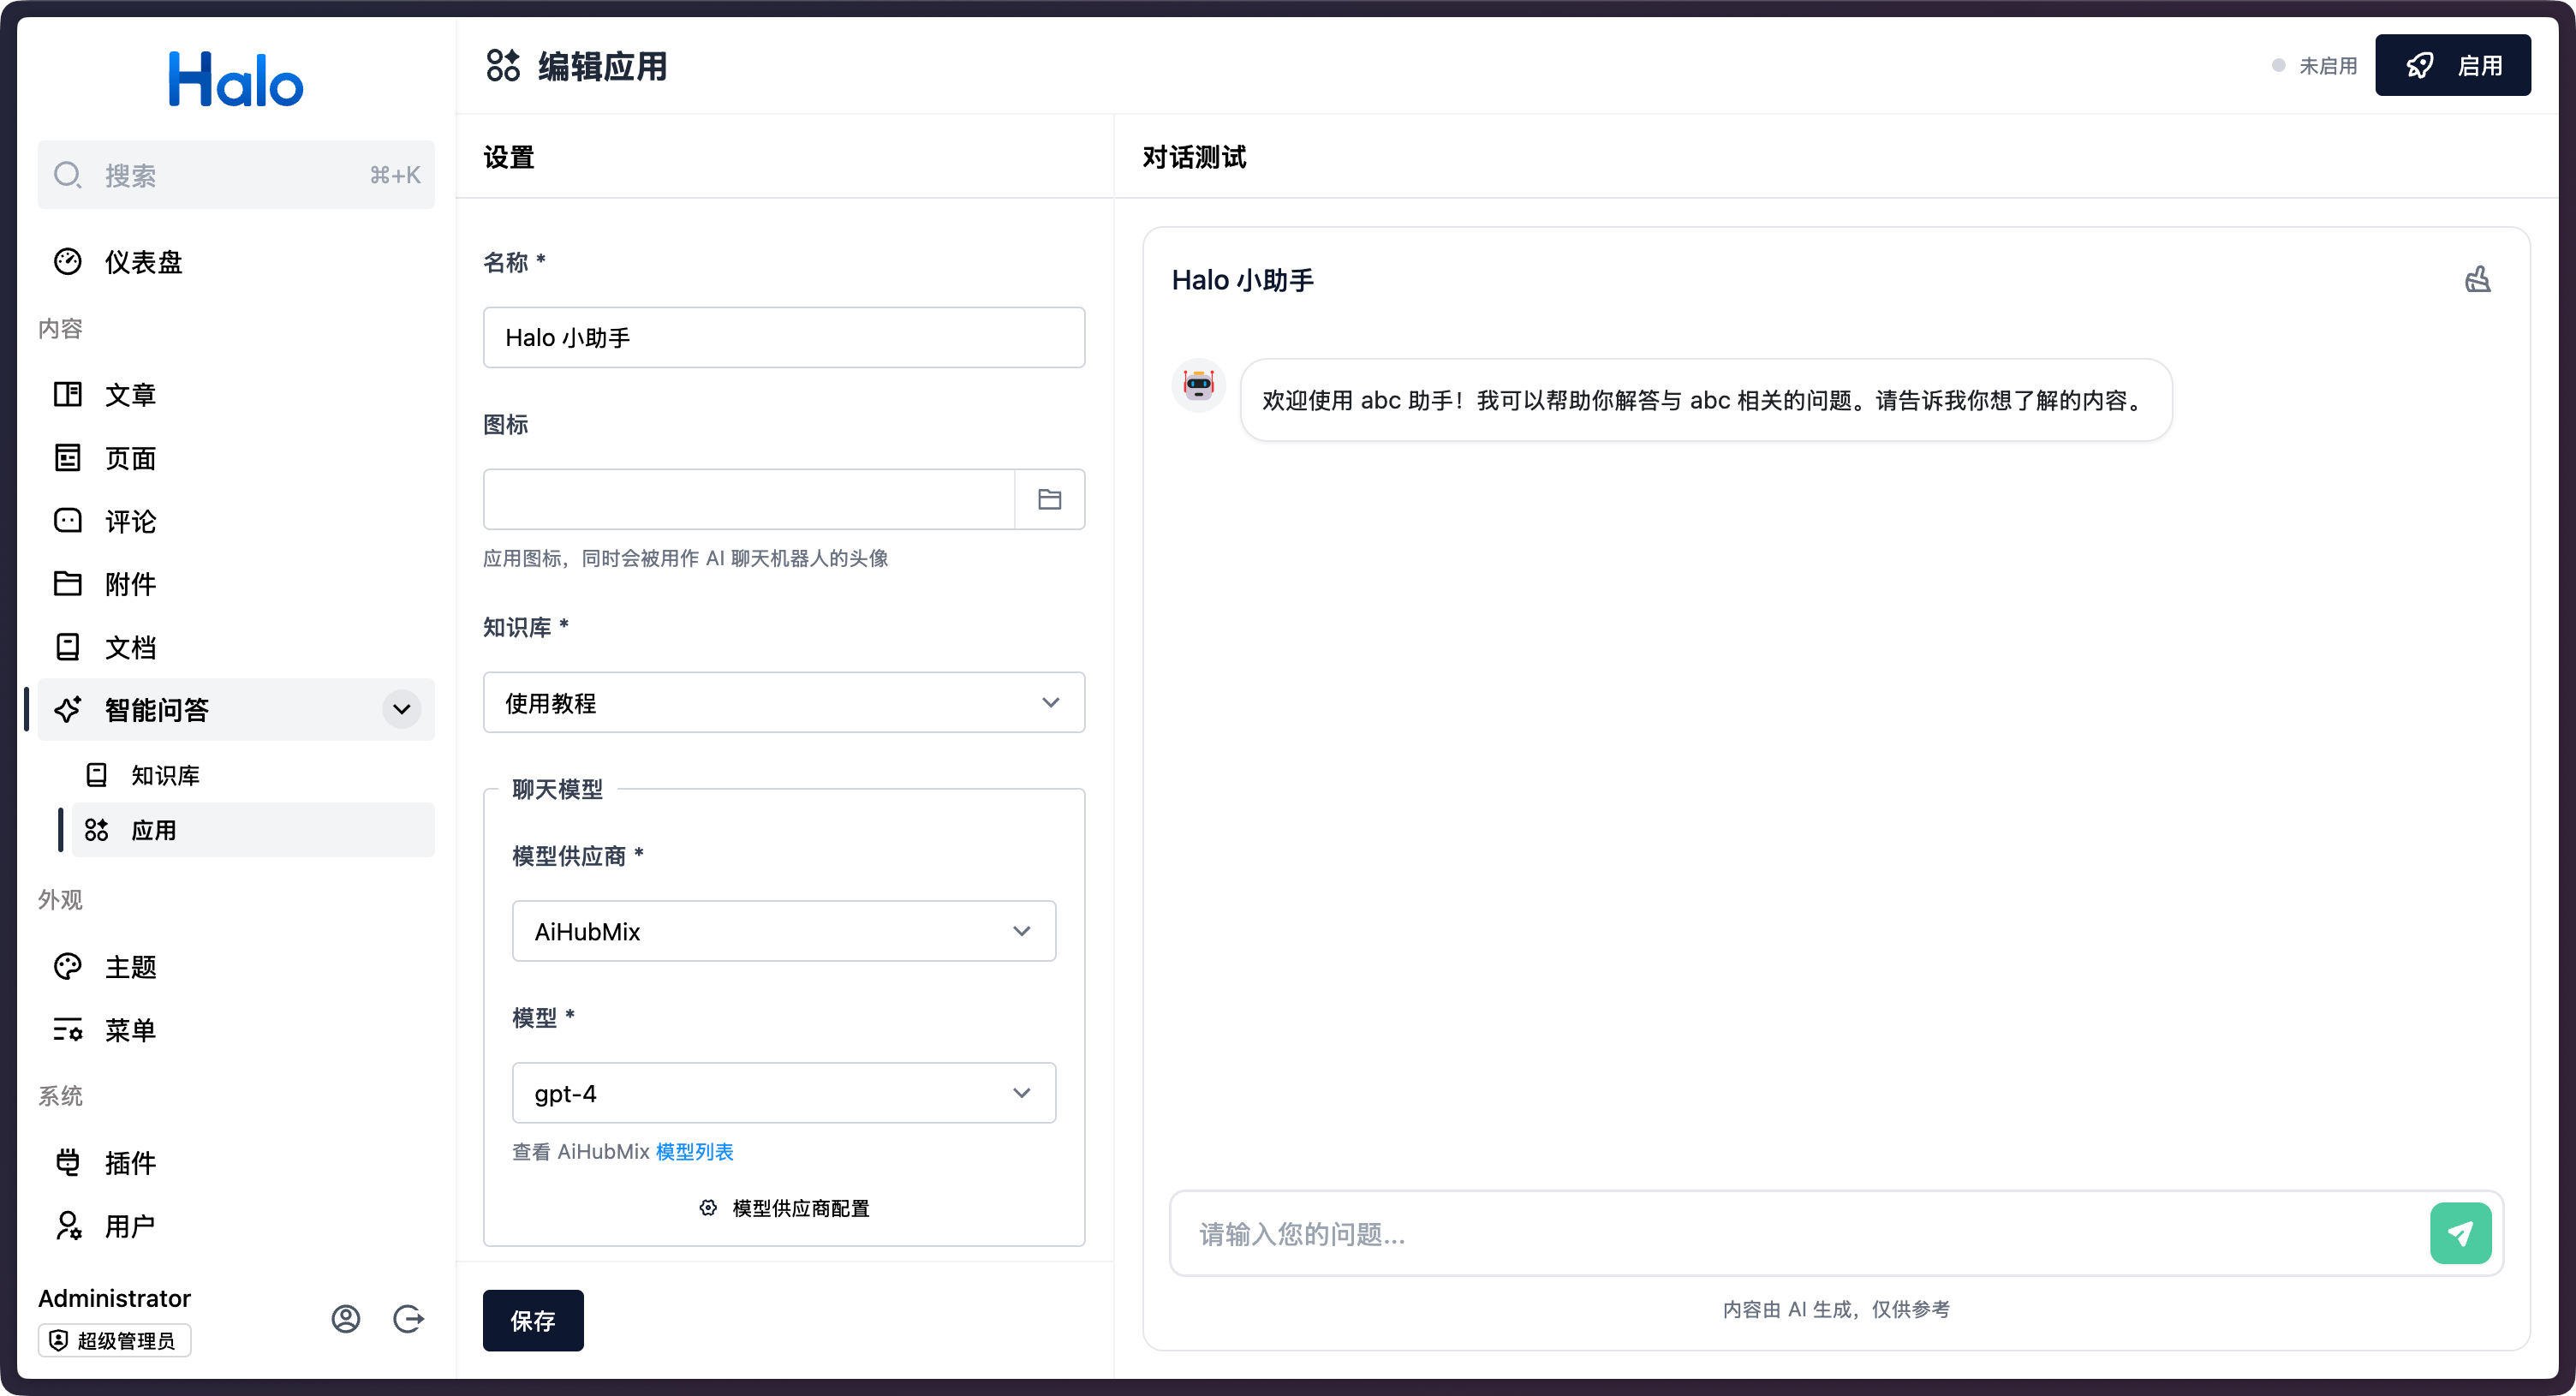
Task: Click the 名称 input with Halo 小助手
Action: click(x=784, y=337)
